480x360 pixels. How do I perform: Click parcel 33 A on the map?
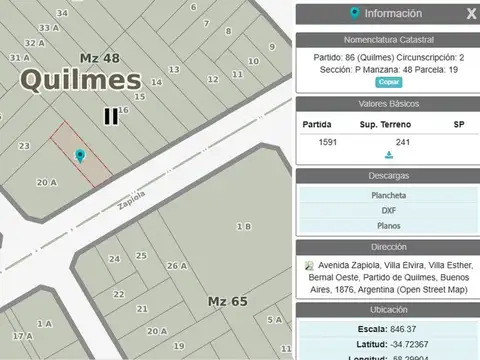[49, 28]
